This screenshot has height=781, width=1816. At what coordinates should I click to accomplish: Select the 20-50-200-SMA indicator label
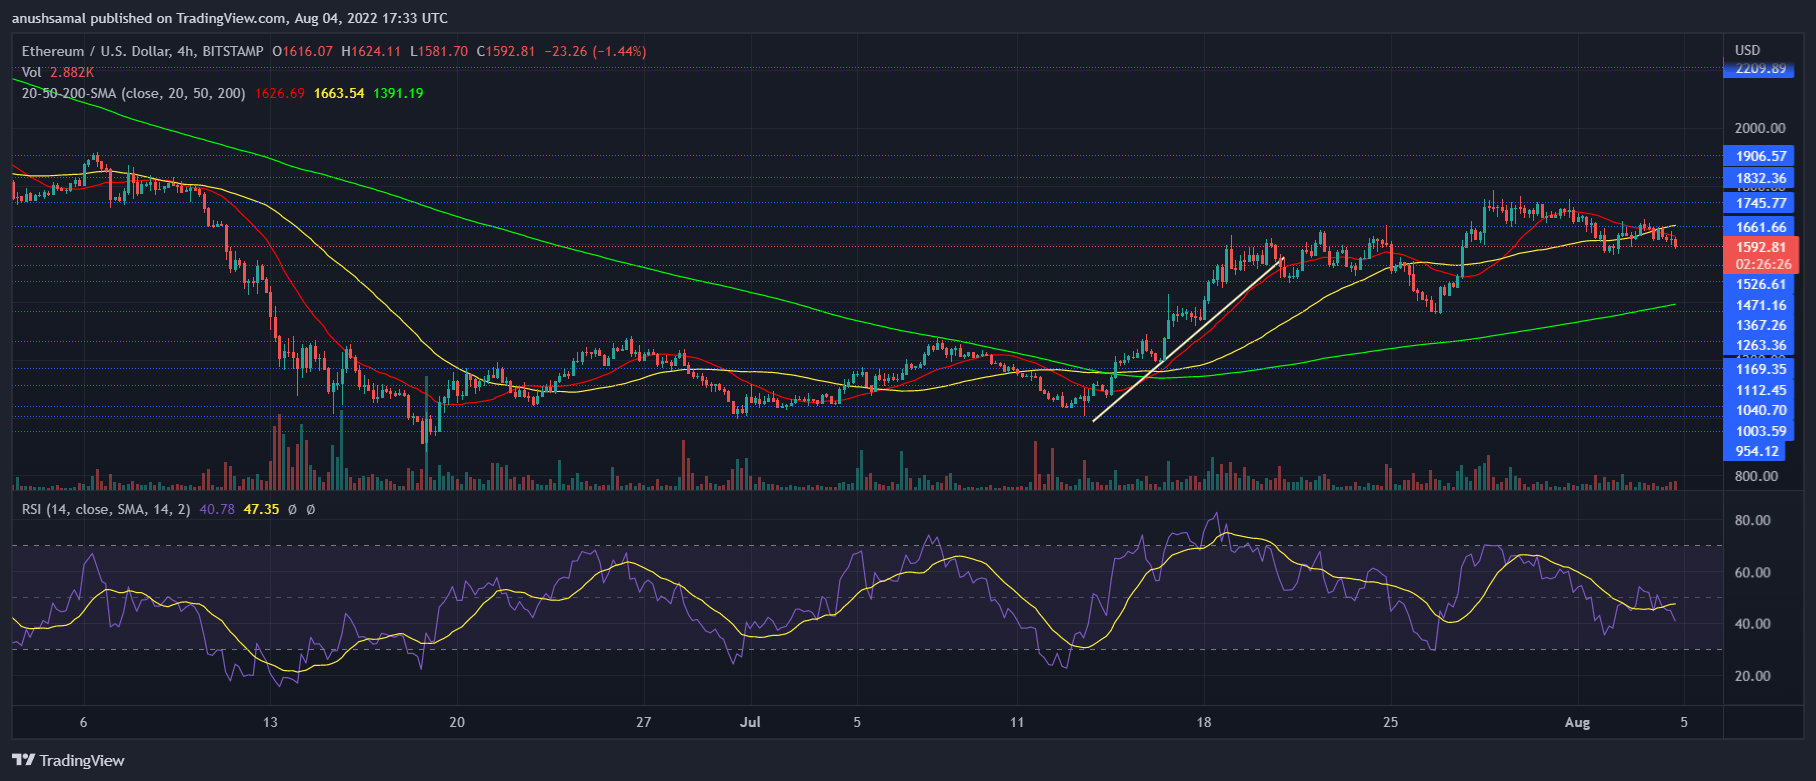pyautogui.click(x=133, y=93)
